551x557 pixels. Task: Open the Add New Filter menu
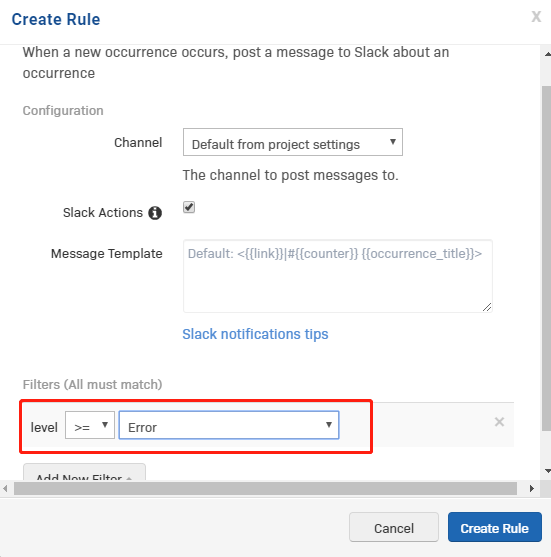pos(84,472)
